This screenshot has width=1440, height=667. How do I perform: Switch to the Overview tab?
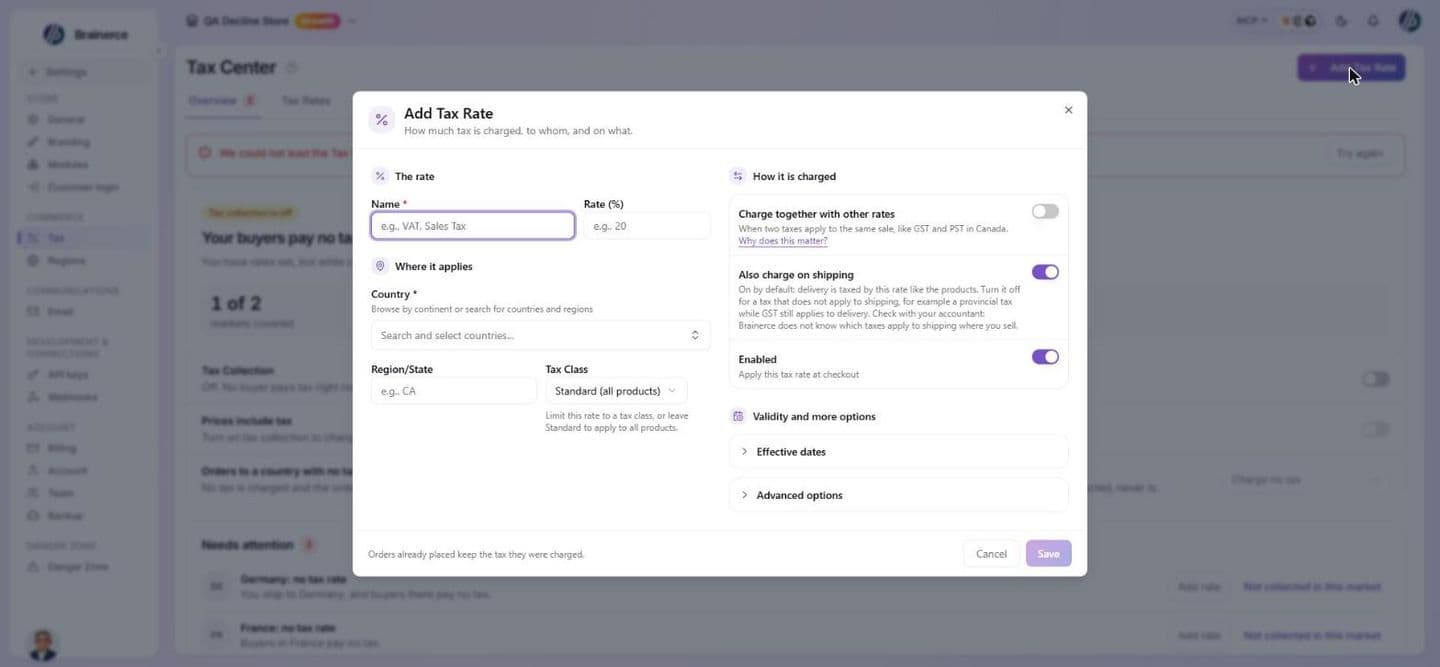[222, 101]
